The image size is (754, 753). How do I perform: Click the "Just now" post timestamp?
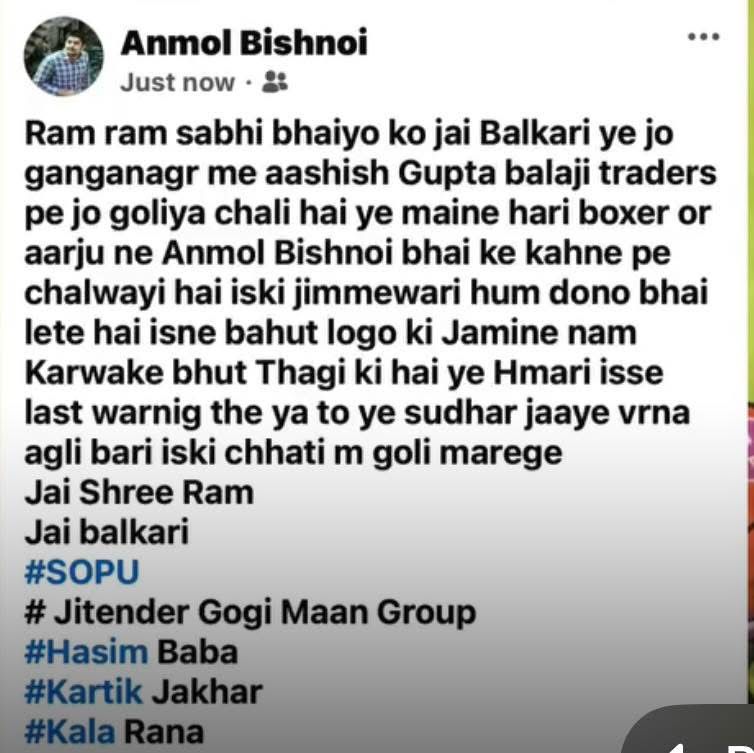[x=177, y=83]
